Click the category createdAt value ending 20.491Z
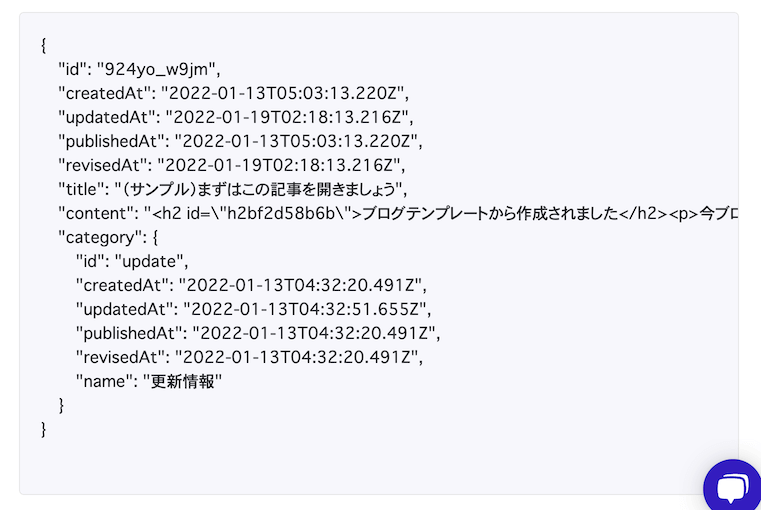This screenshot has height=510, width=761. tap(304, 285)
